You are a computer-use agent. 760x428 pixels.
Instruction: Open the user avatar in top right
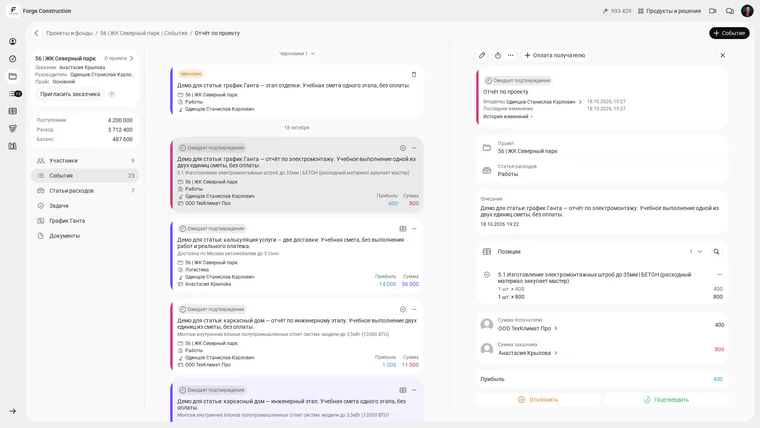pos(747,11)
